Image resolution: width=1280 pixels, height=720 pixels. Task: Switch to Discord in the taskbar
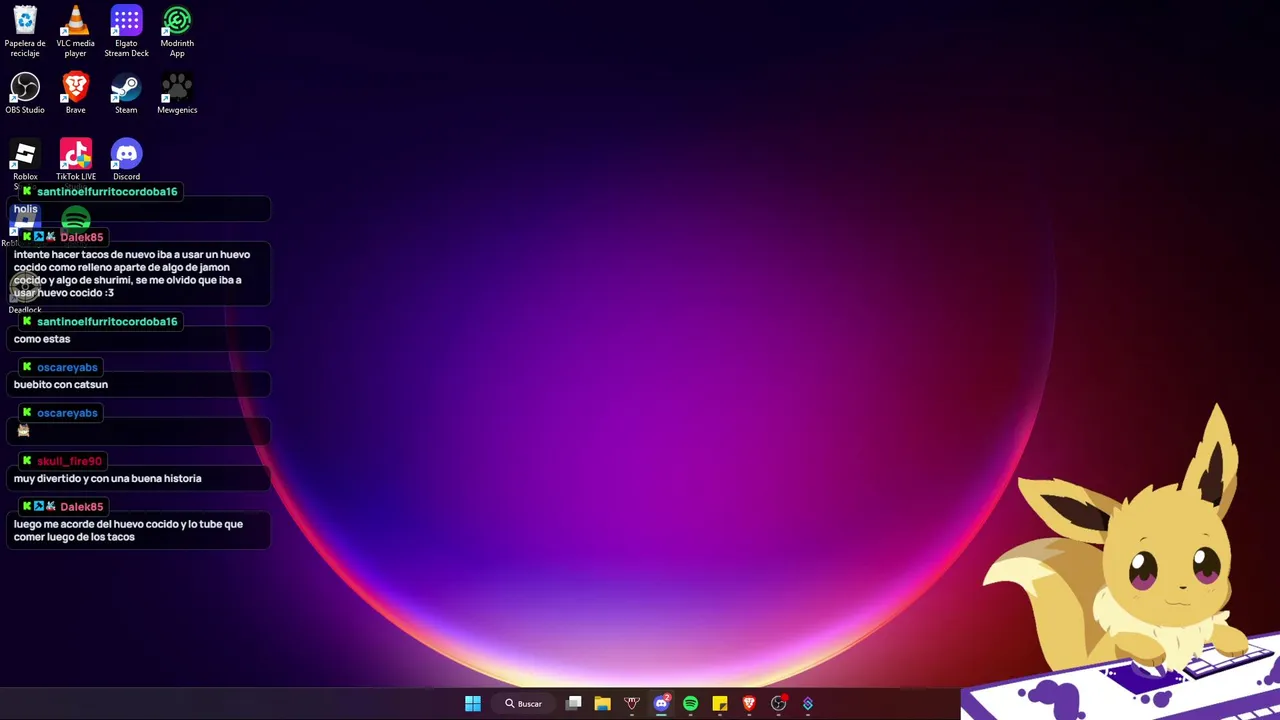pos(661,704)
